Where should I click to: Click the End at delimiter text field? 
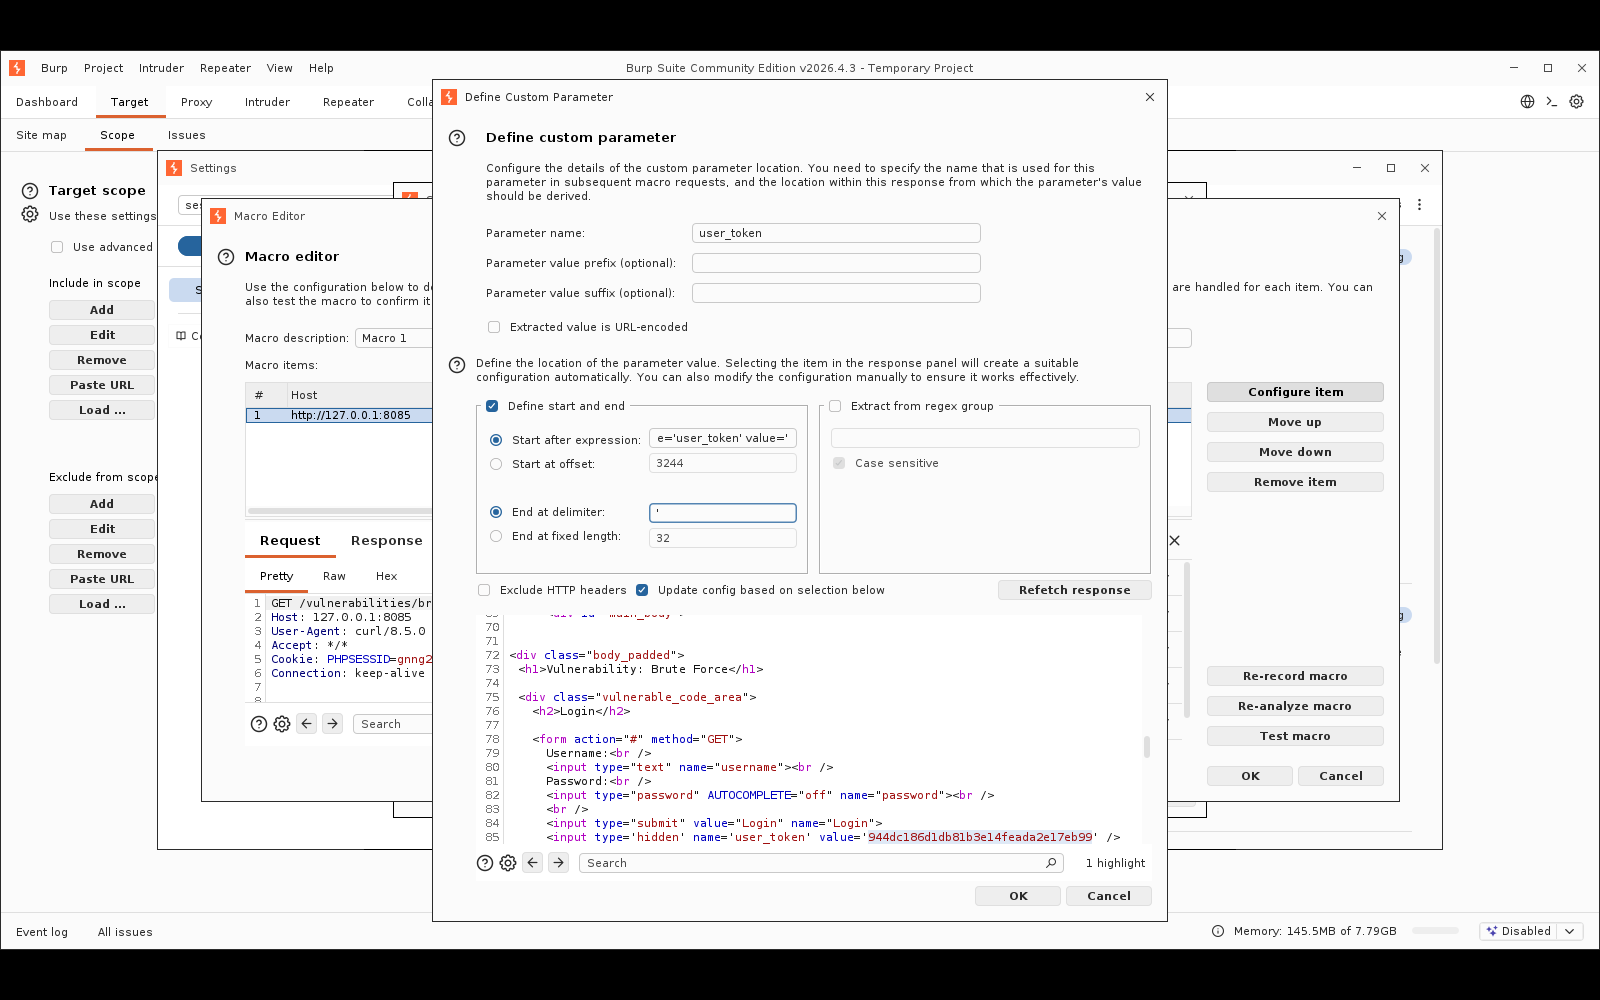click(x=723, y=513)
